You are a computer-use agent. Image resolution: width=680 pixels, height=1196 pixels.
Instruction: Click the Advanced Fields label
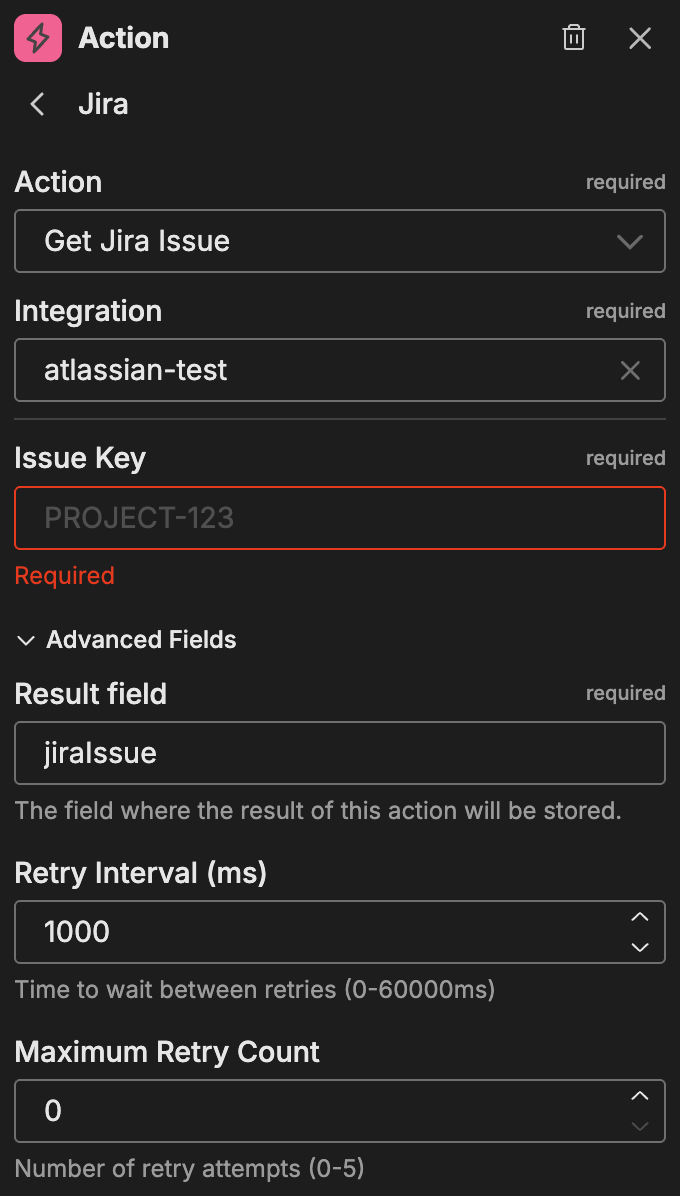(x=140, y=640)
